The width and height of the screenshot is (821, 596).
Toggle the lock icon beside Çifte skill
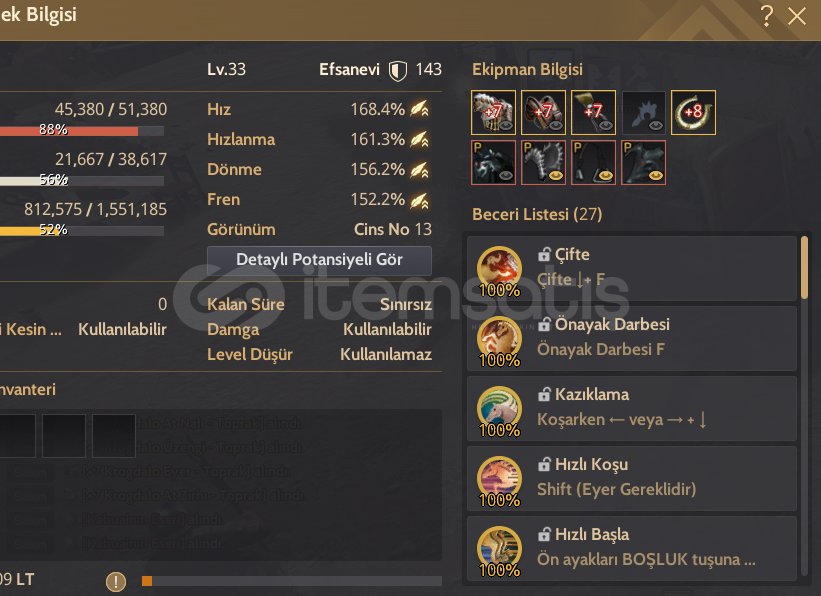[544, 255]
